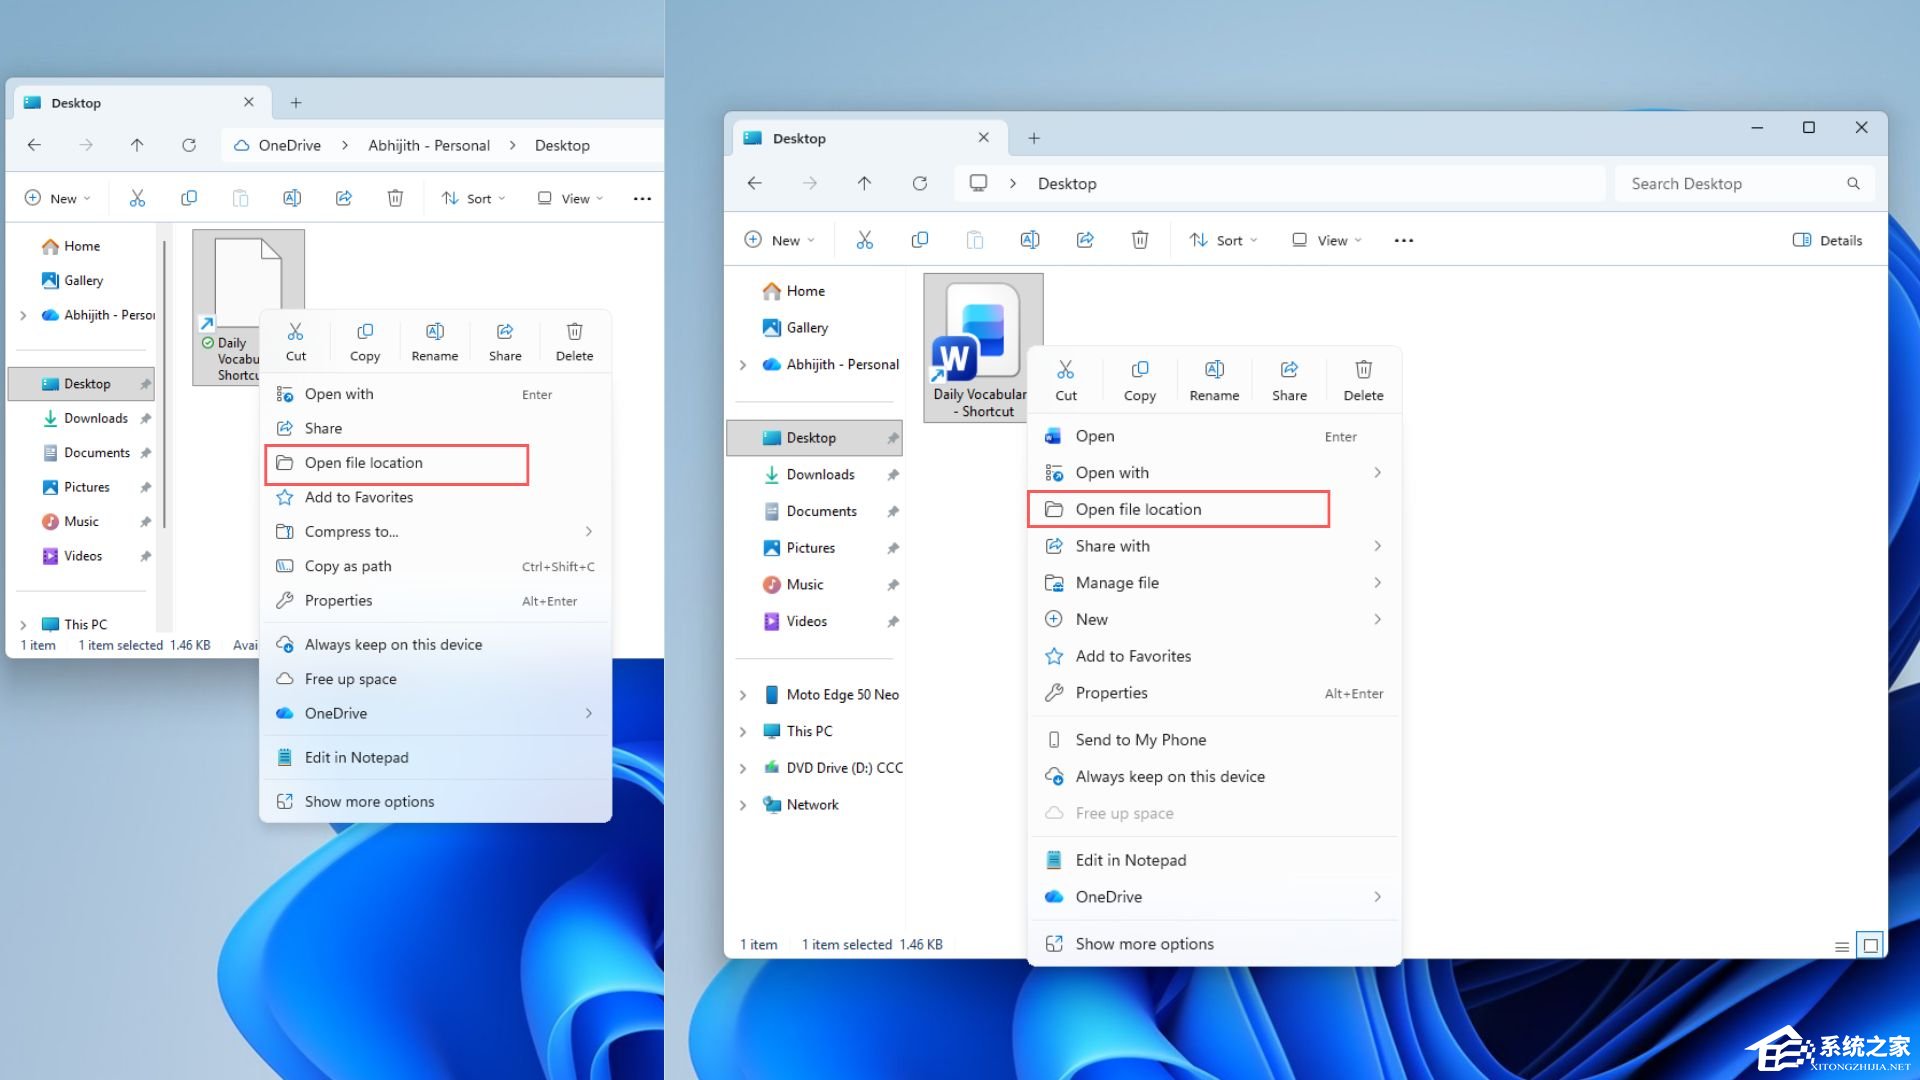Open the Sort dropdown
1920x1080 pixels.
point(1222,240)
